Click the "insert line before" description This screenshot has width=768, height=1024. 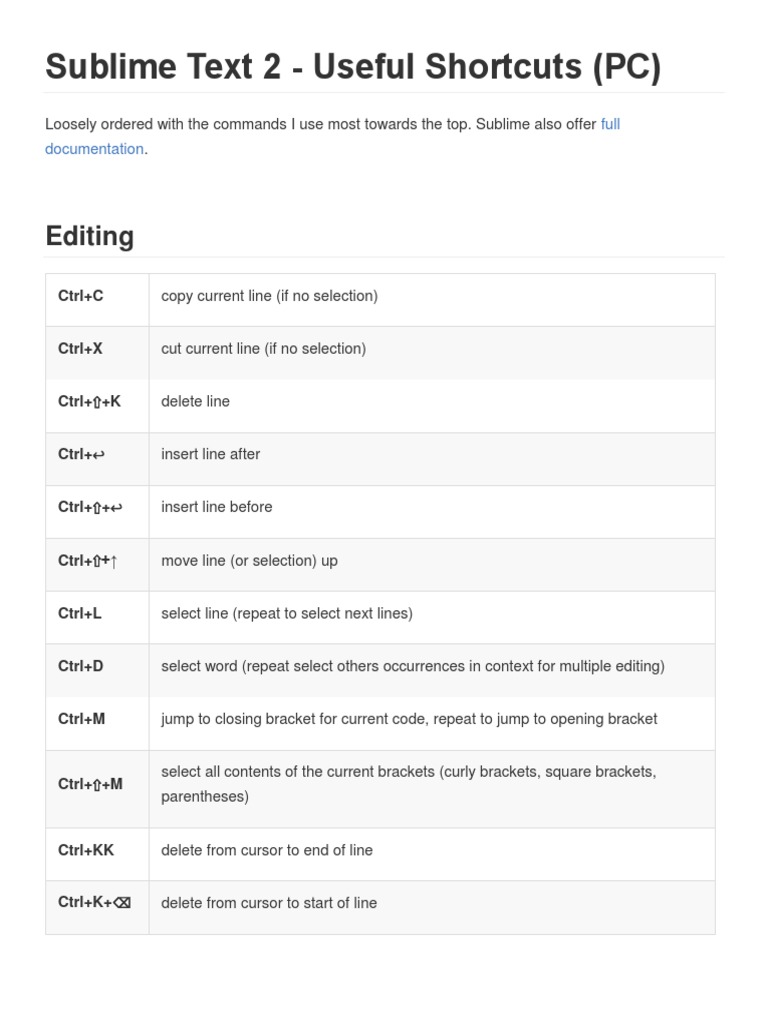click(x=216, y=507)
